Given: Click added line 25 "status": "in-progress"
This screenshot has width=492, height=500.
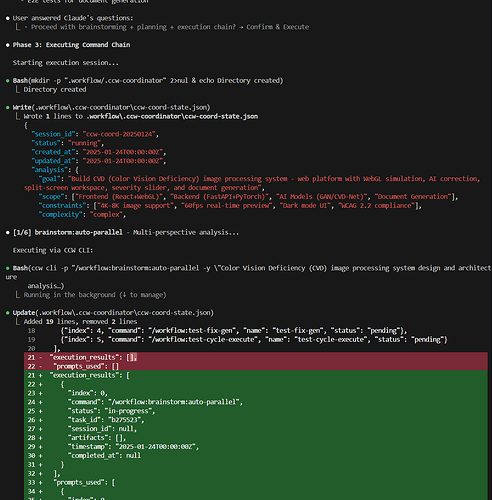Looking at the screenshot, I should 256,411.
